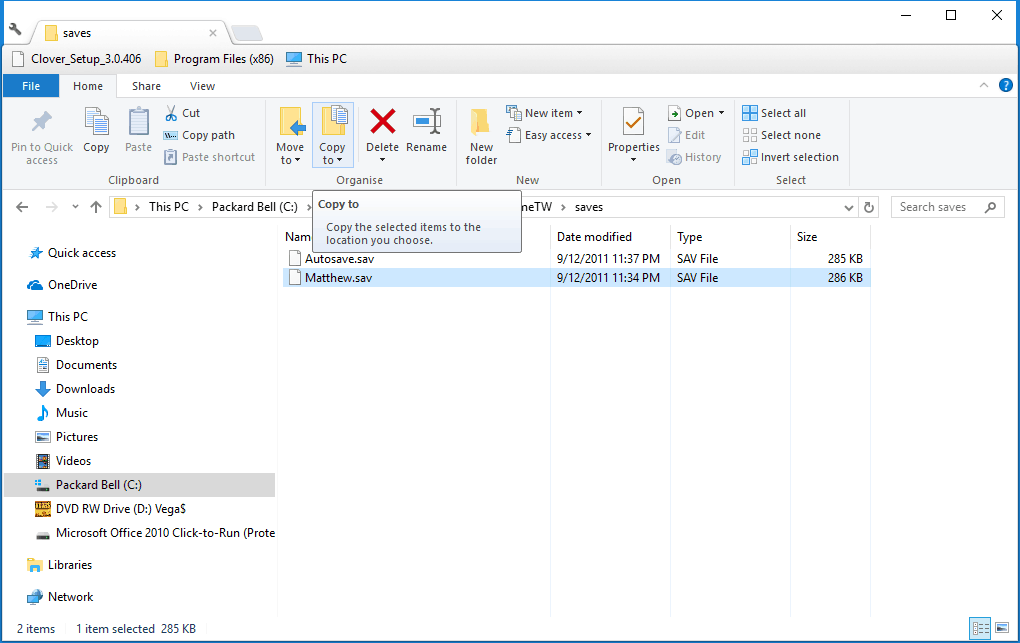Screen dimensions: 1020x643
Task: Open Properties of selected file
Action: 634,134
